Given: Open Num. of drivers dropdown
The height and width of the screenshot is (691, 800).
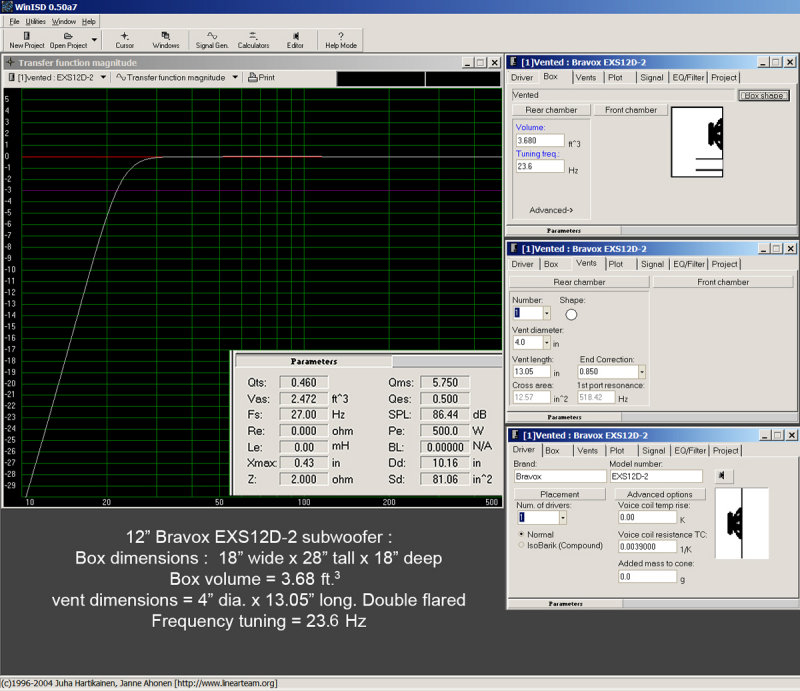Looking at the screenshot, I should [x=563, y=517].
